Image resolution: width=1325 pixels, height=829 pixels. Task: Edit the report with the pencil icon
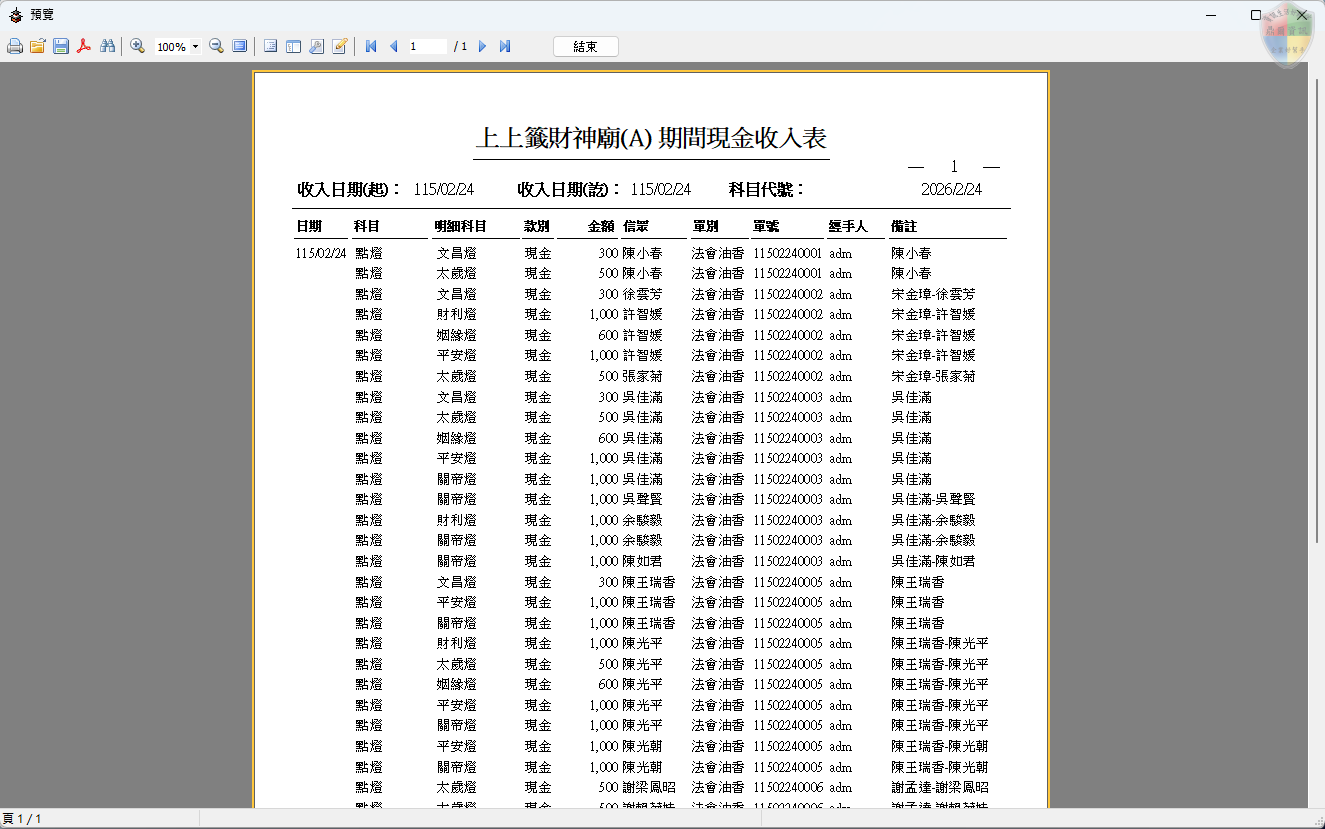click(341, 46)
